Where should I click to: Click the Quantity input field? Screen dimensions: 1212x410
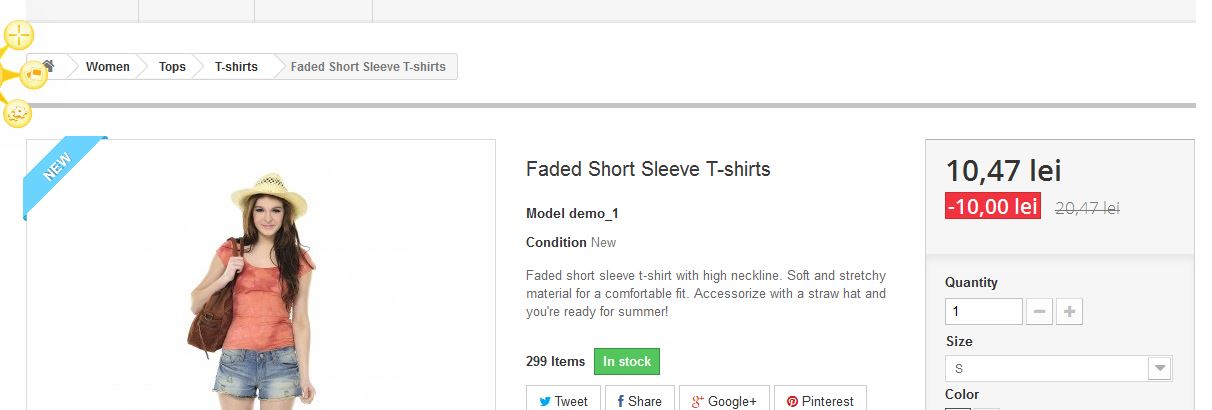983,312
